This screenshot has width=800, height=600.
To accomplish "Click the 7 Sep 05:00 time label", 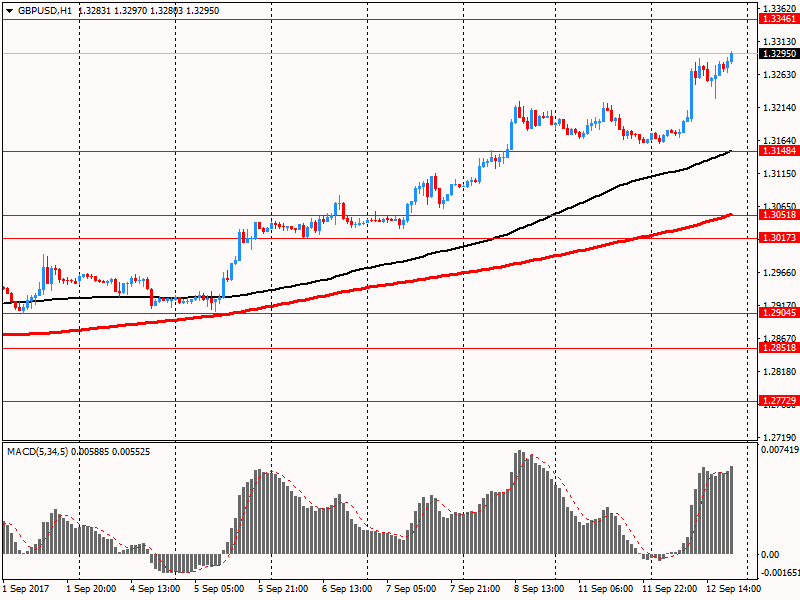I will tap(411, 589).
